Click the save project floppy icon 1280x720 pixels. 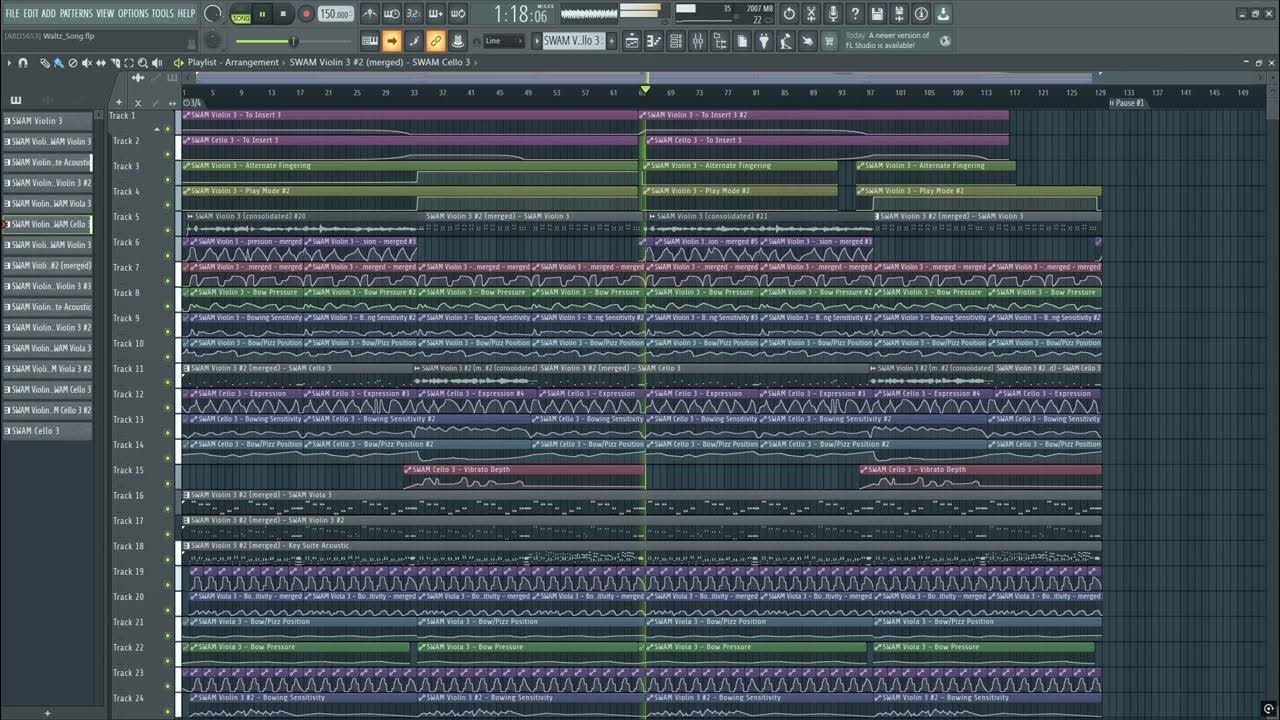coord(876,15)
